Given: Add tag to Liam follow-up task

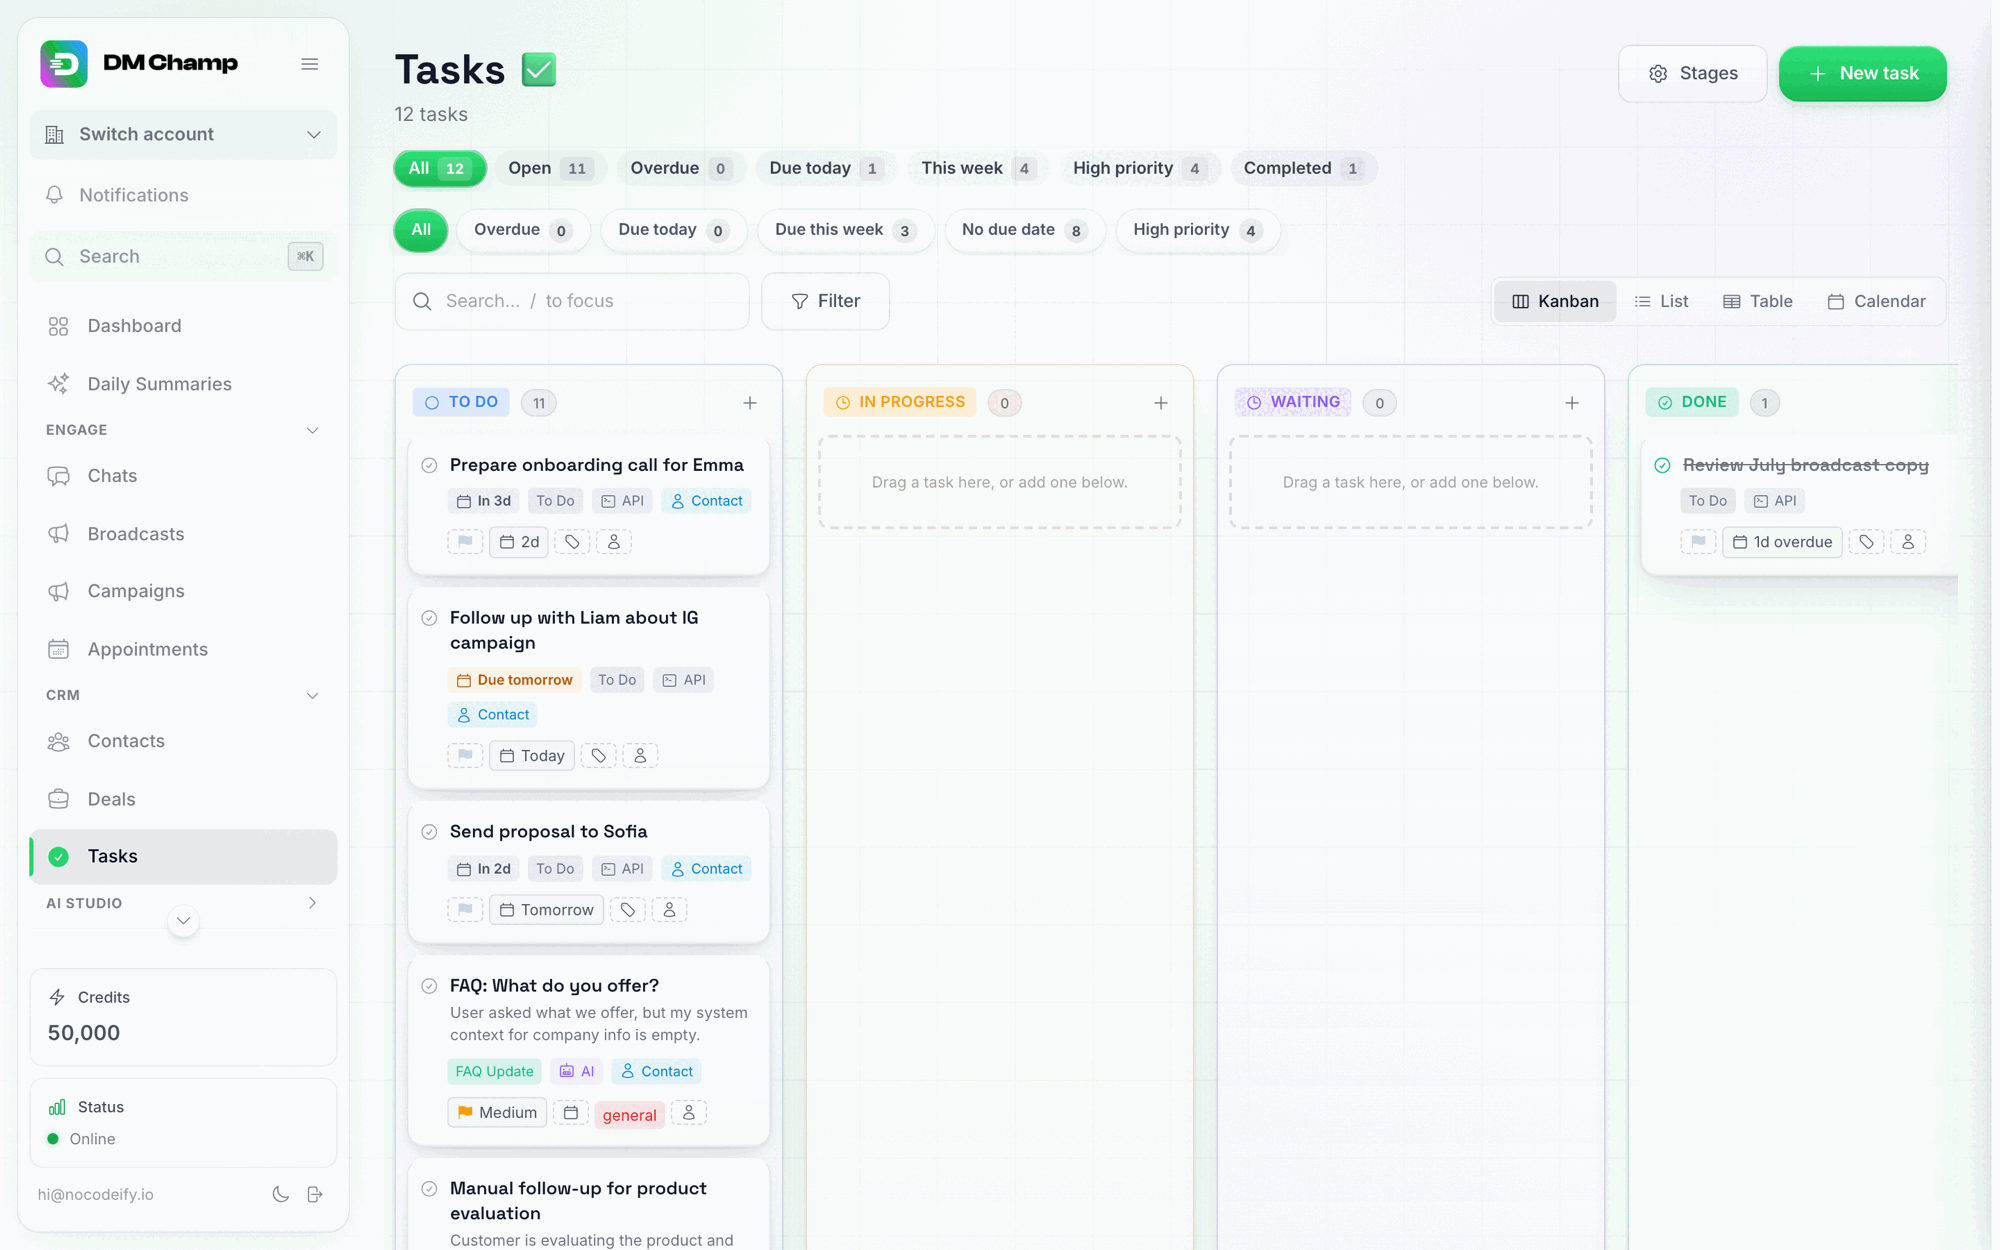Looking at the screenshot, I should point(598,756).
